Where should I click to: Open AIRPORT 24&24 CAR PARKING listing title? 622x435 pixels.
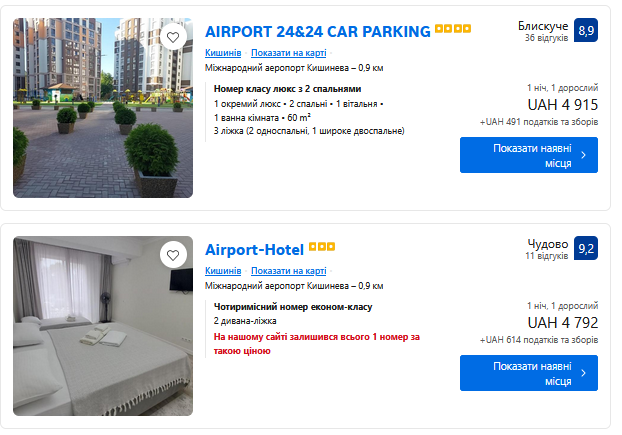[317, 31]
